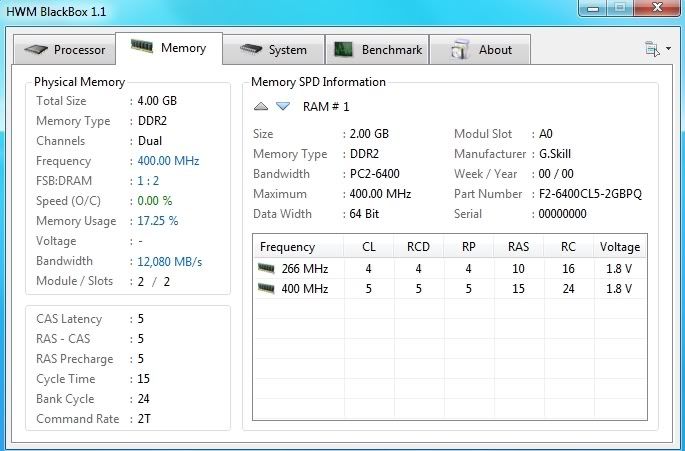Click the 15 cycle time value in the timings panel

(x=143, y=378)
